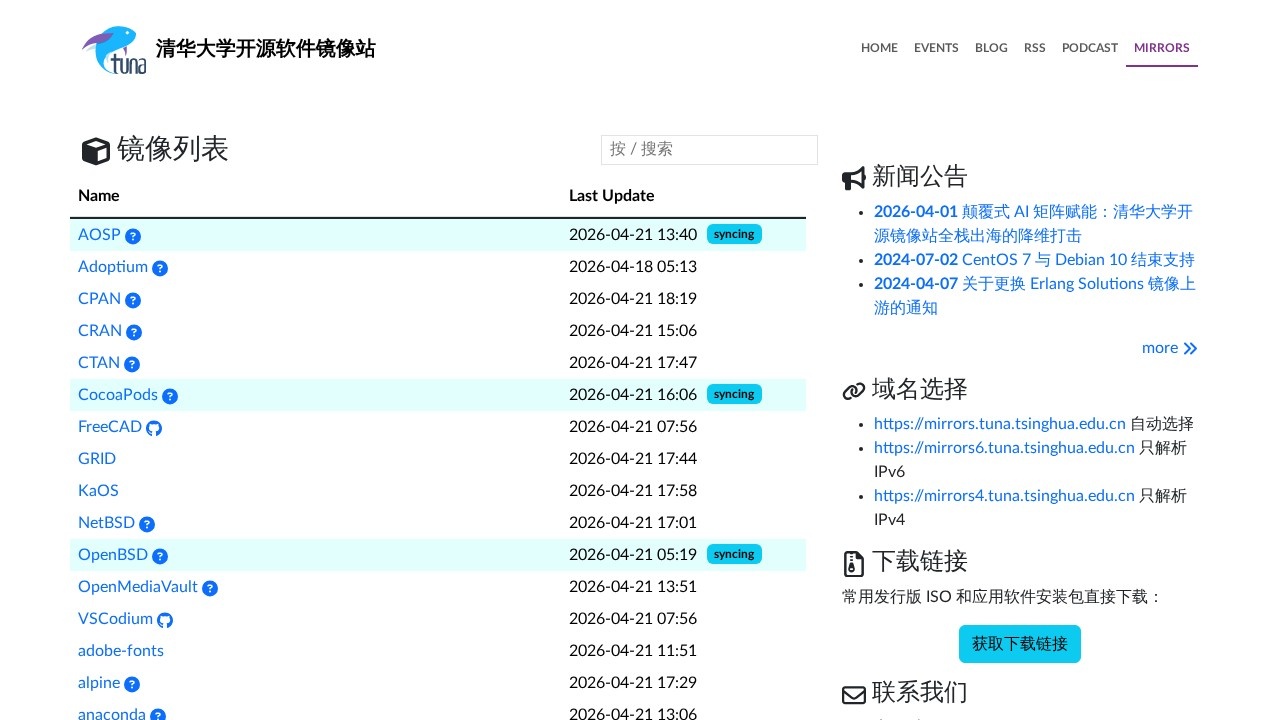Click the help icon beside CocoaPods
Viewport: 1280px width, 720px height.
click(170, 396)
